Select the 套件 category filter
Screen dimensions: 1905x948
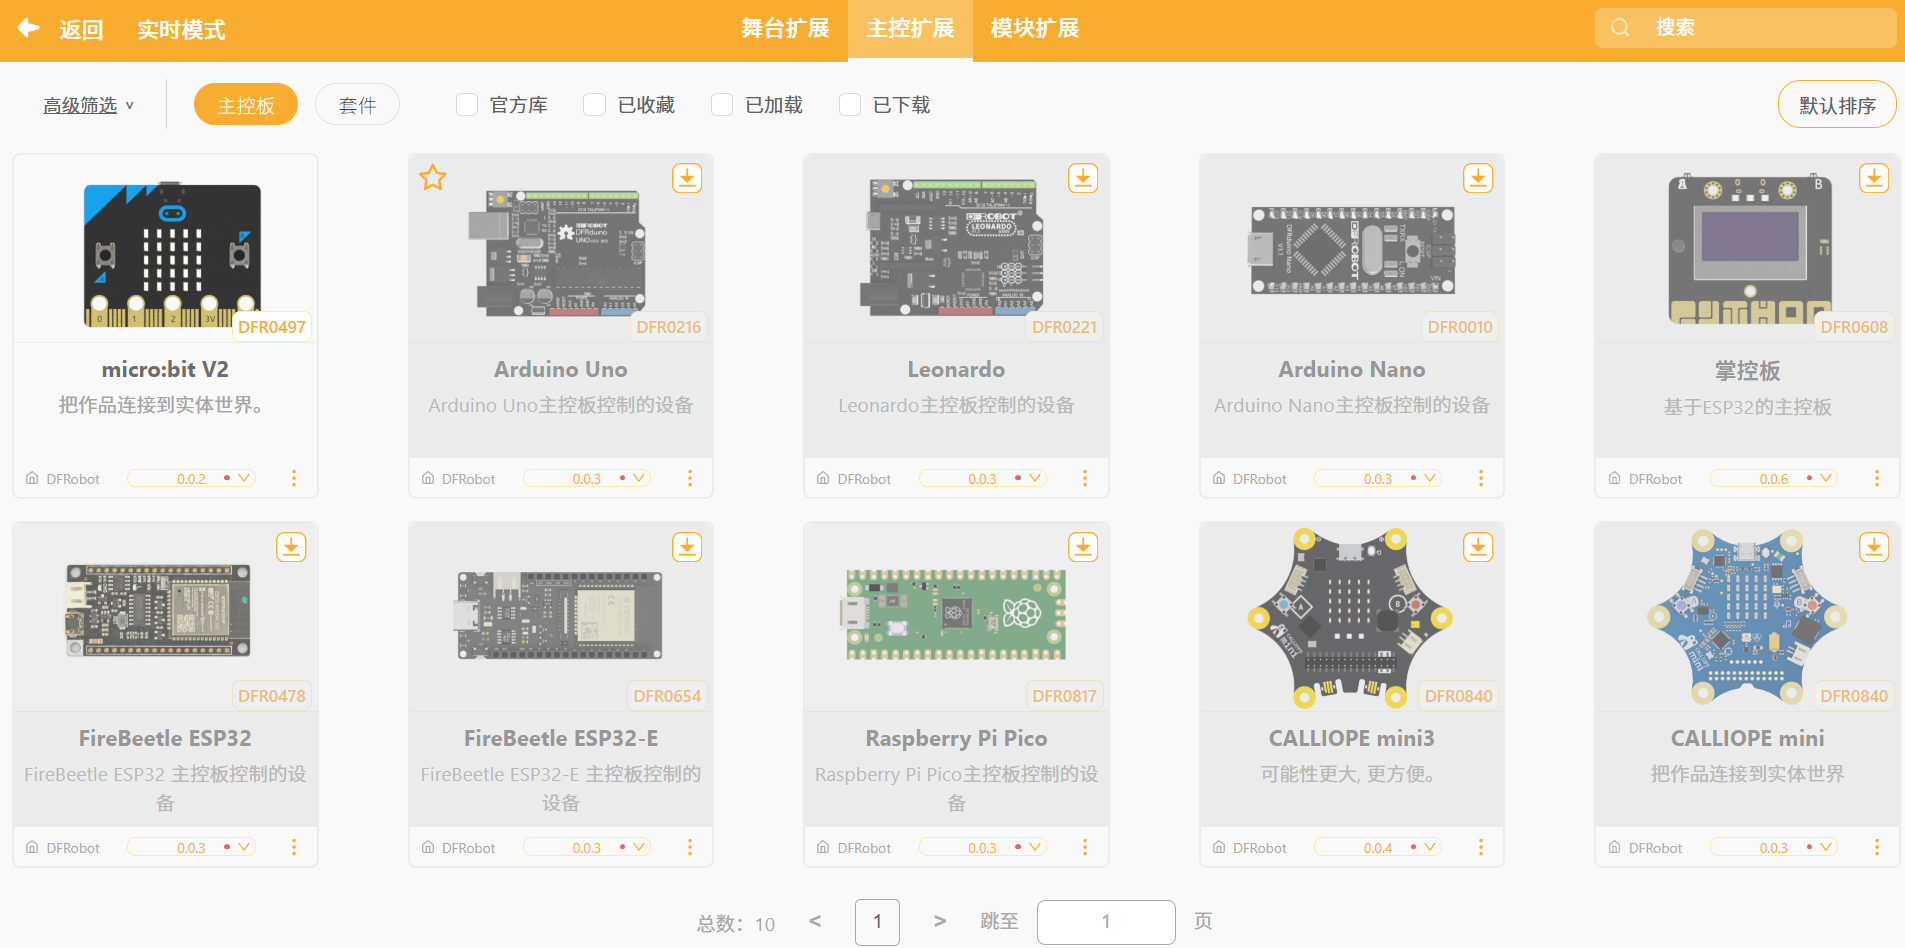[357, 105]
